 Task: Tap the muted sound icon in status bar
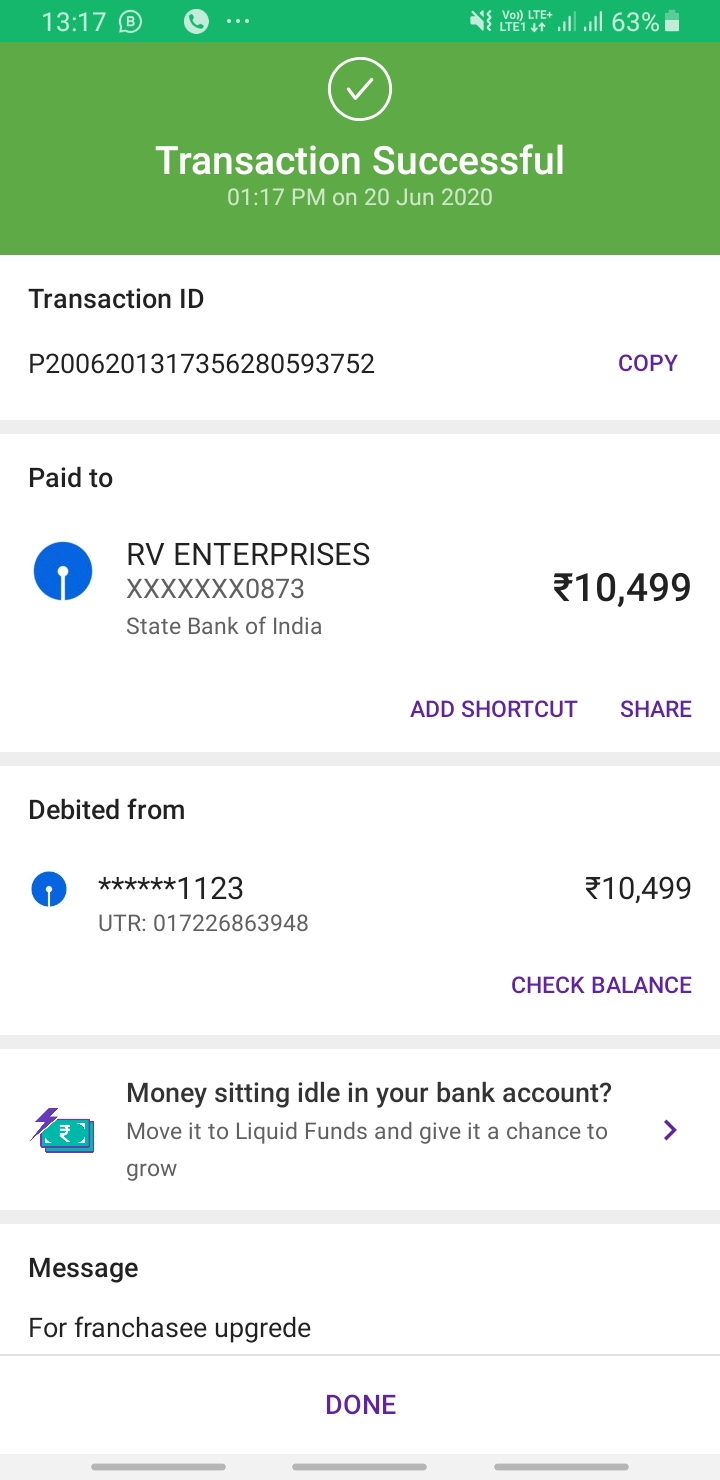coord(481,21)
